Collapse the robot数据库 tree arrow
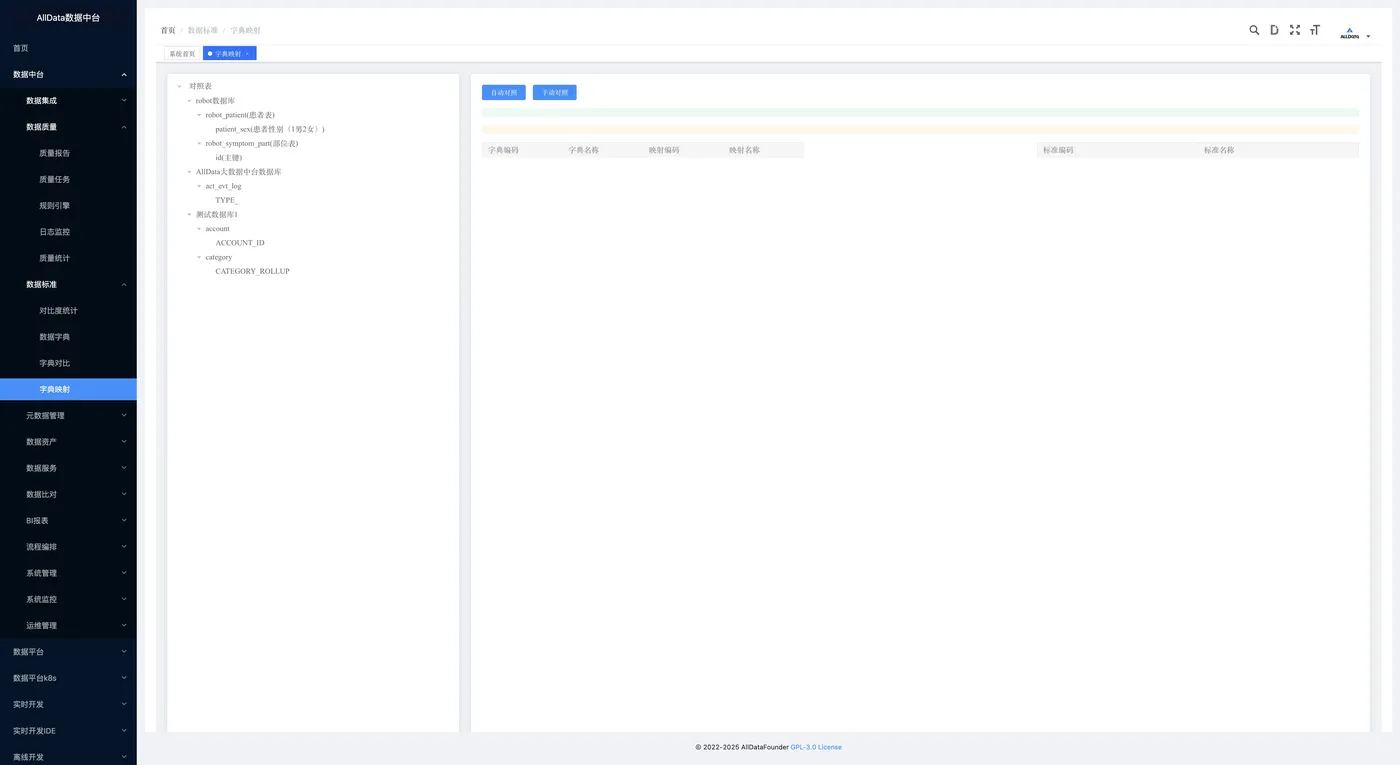This screenshot has width=1400, height=765. pos(189,101)
